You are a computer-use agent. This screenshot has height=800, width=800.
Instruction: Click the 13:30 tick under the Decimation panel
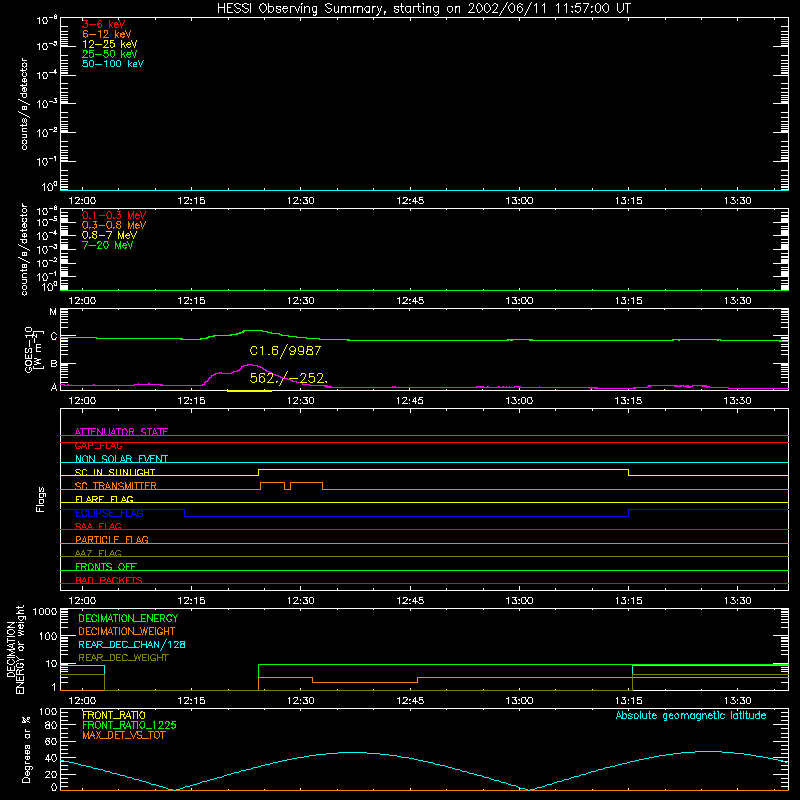(738, 700)
